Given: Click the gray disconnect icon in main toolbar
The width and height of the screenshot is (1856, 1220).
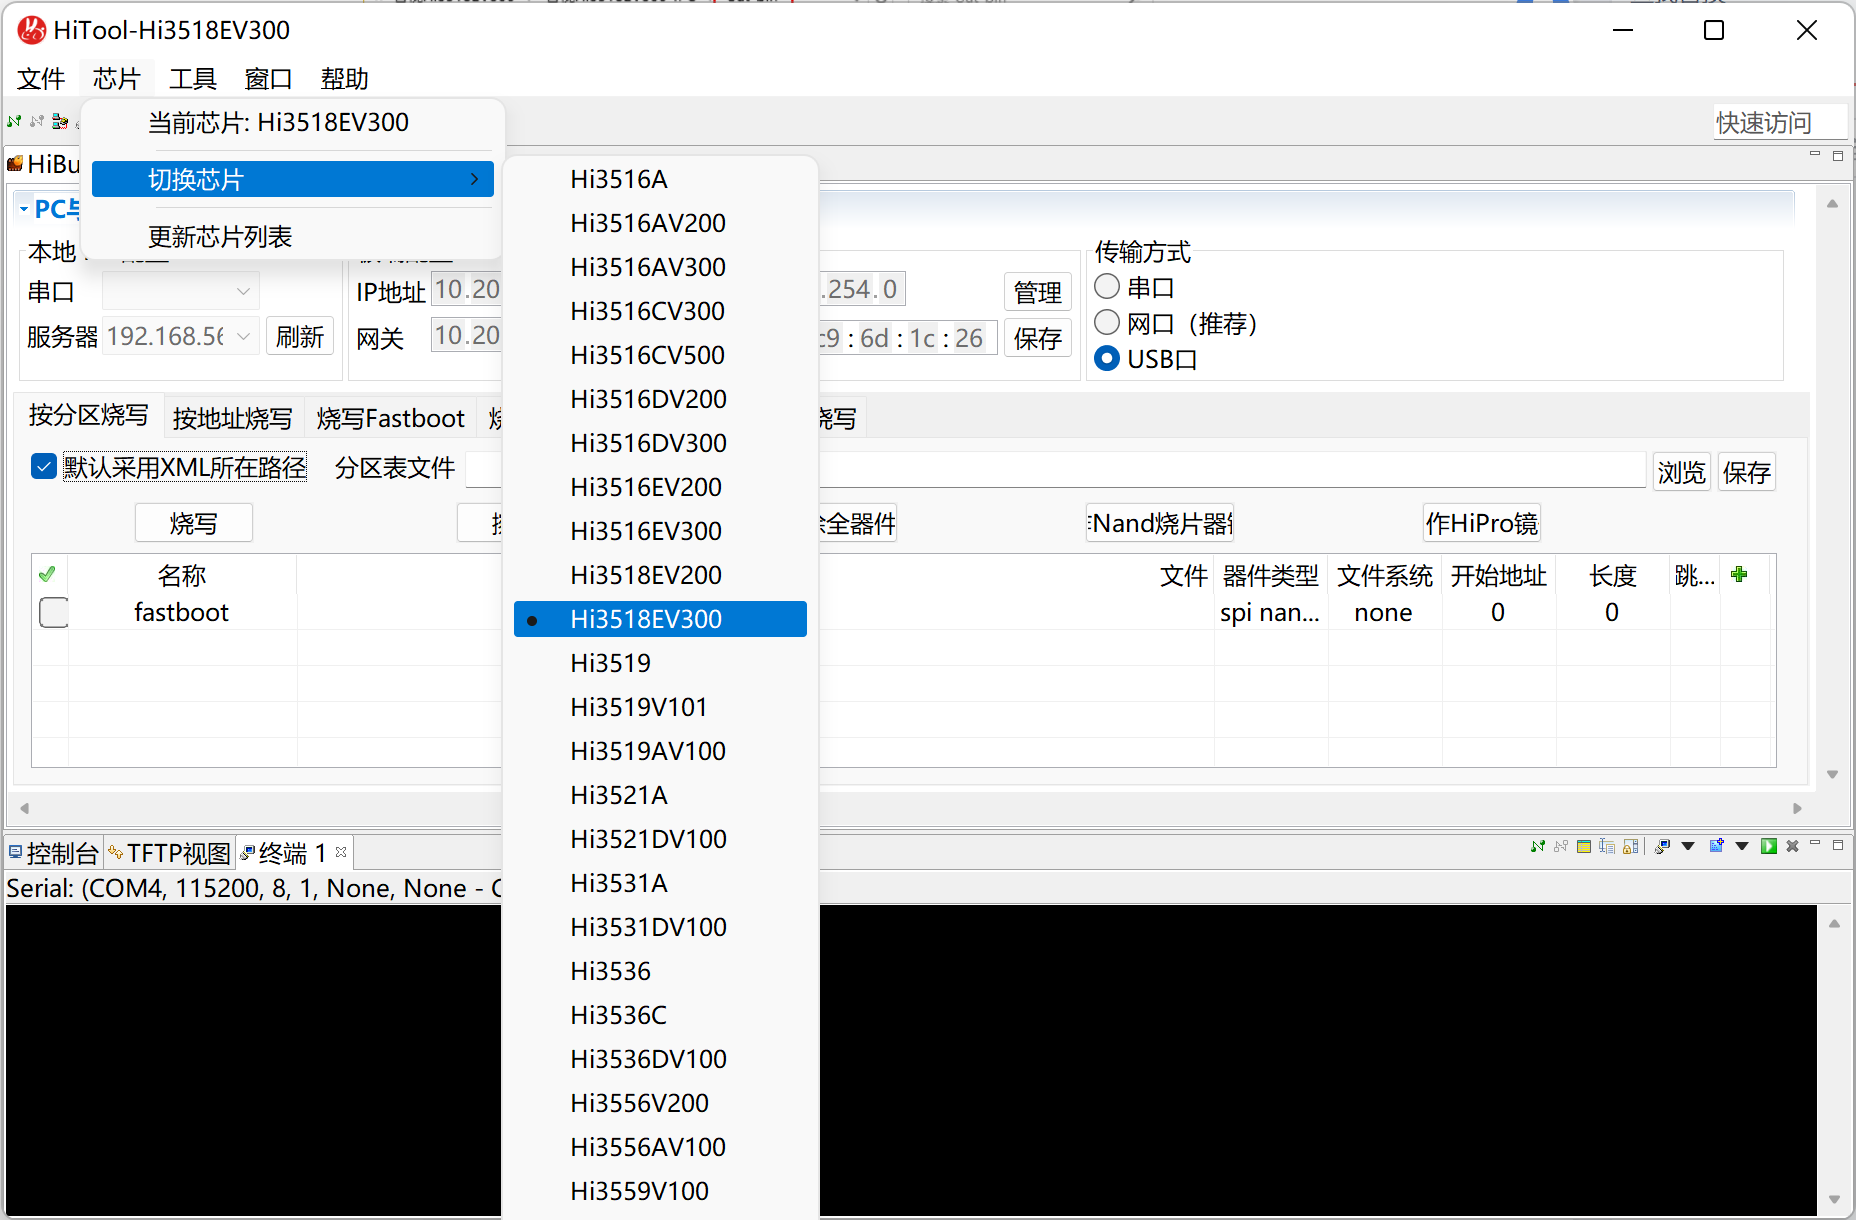Looking at the screenshot, I should point(37,122).
